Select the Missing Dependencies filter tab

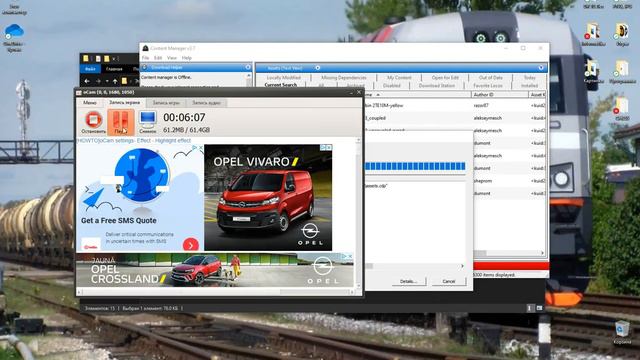pos(344,78)
